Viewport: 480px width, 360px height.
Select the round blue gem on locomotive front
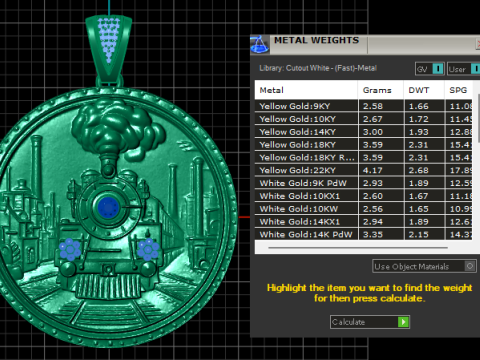[x=108, y=207]
